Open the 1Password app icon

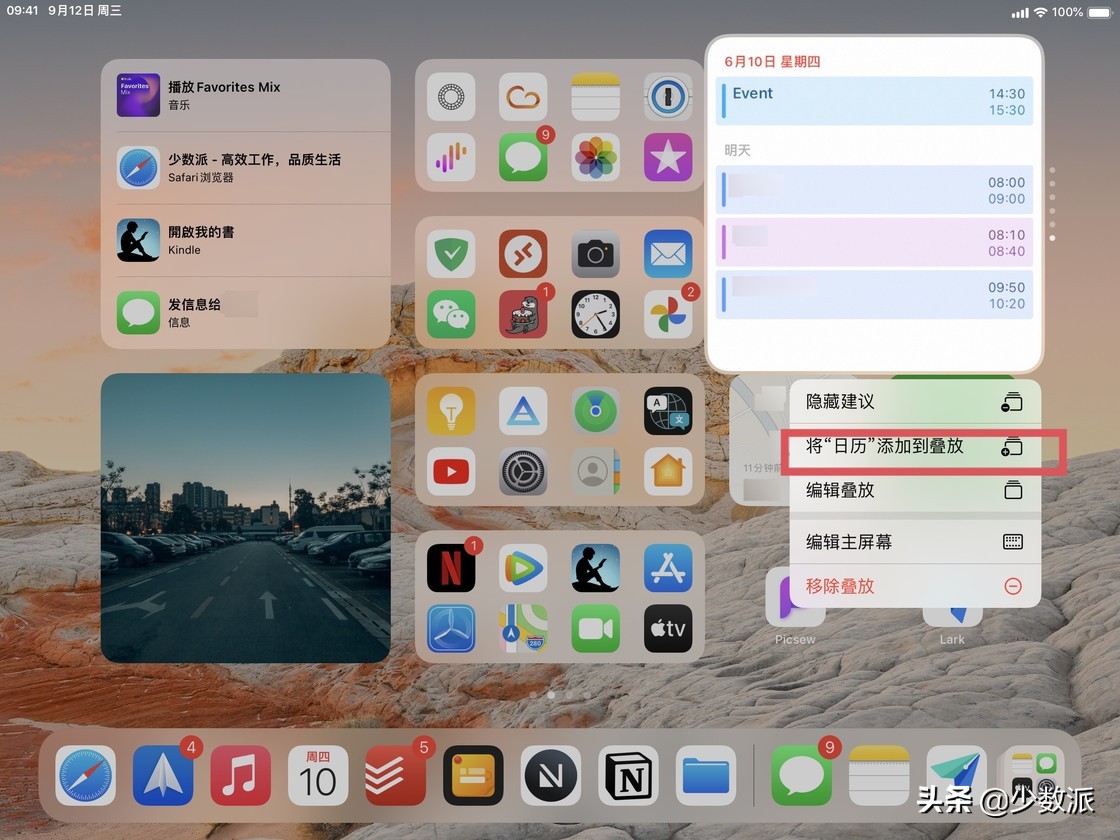[x=668, y=96]
